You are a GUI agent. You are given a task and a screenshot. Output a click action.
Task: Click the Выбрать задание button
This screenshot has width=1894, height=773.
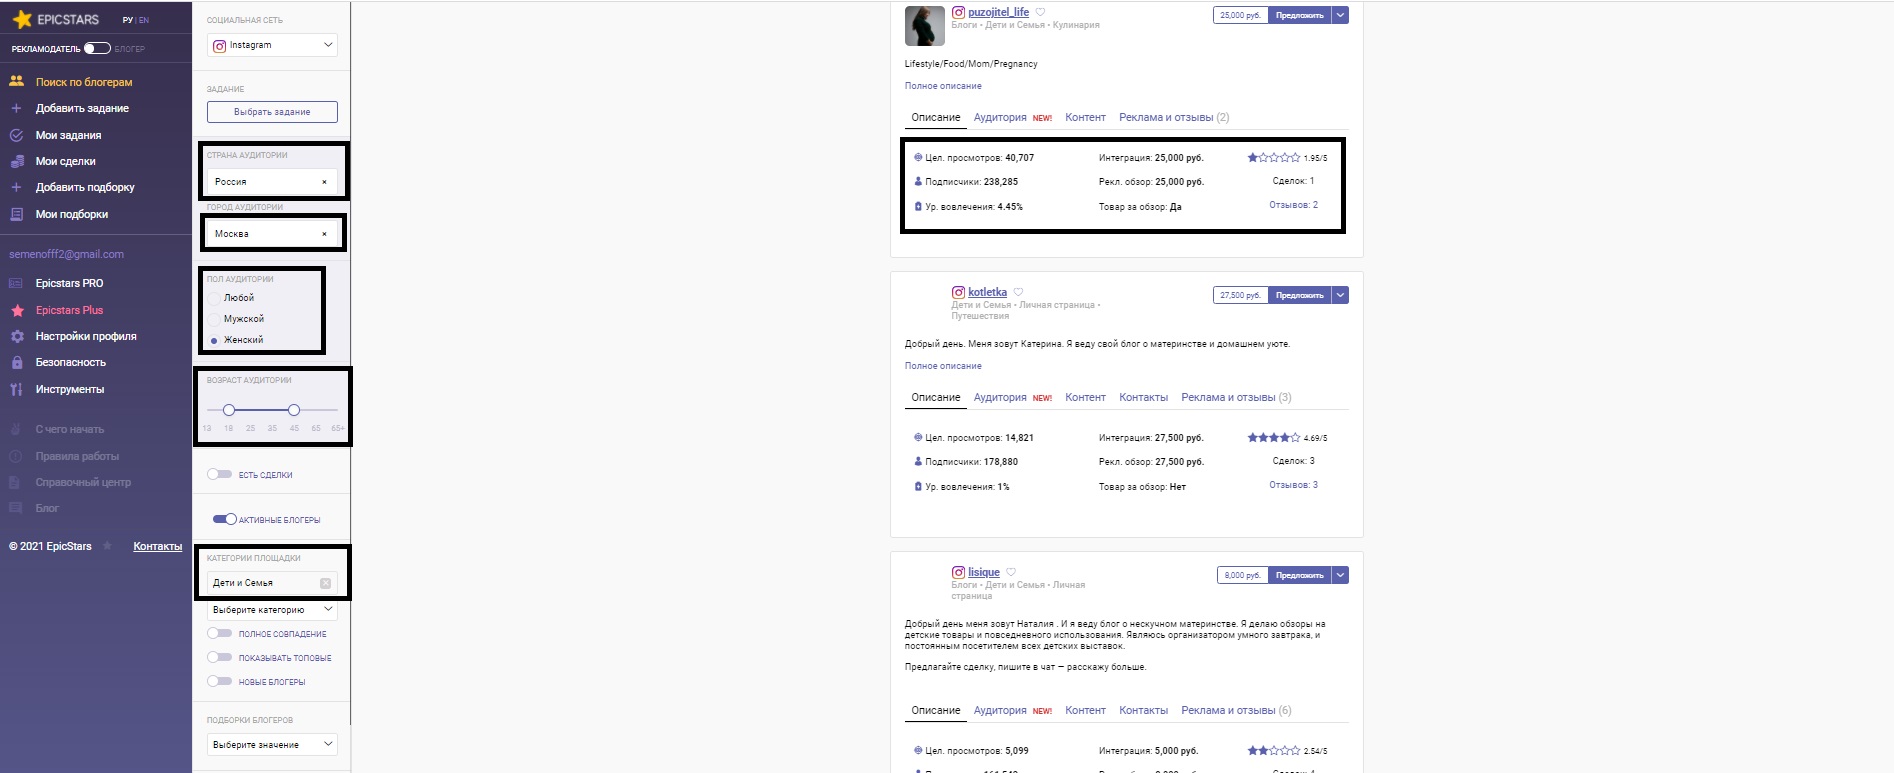click(272, 112)
